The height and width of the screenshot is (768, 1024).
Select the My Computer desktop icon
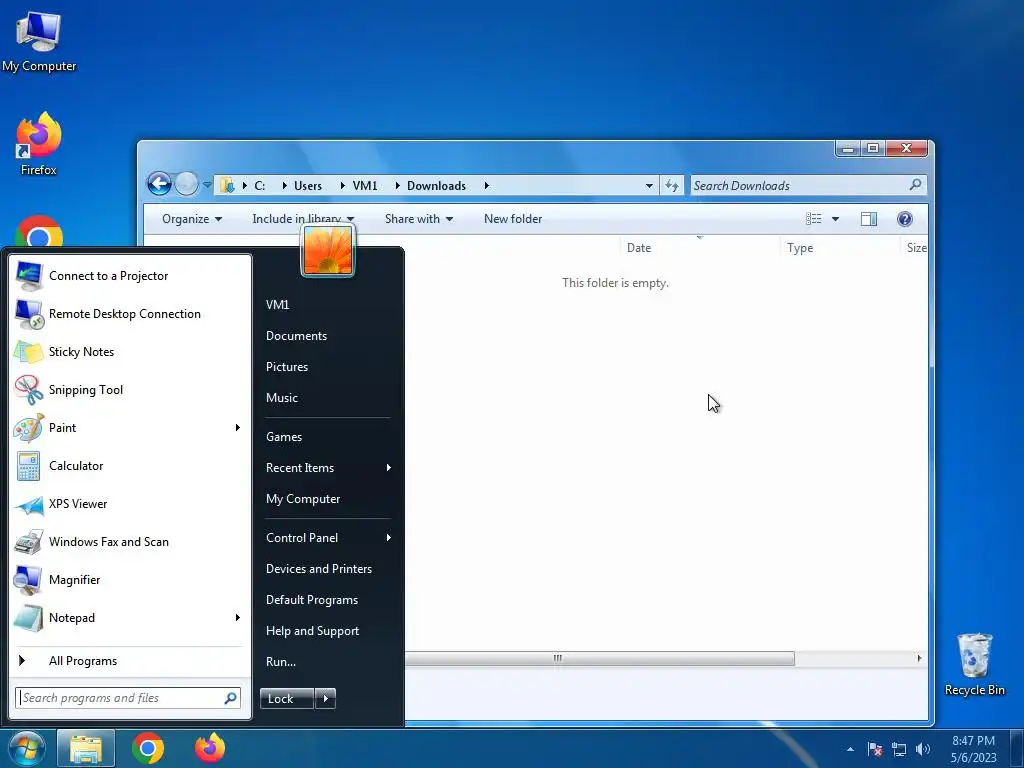click(x=39, y=42)
